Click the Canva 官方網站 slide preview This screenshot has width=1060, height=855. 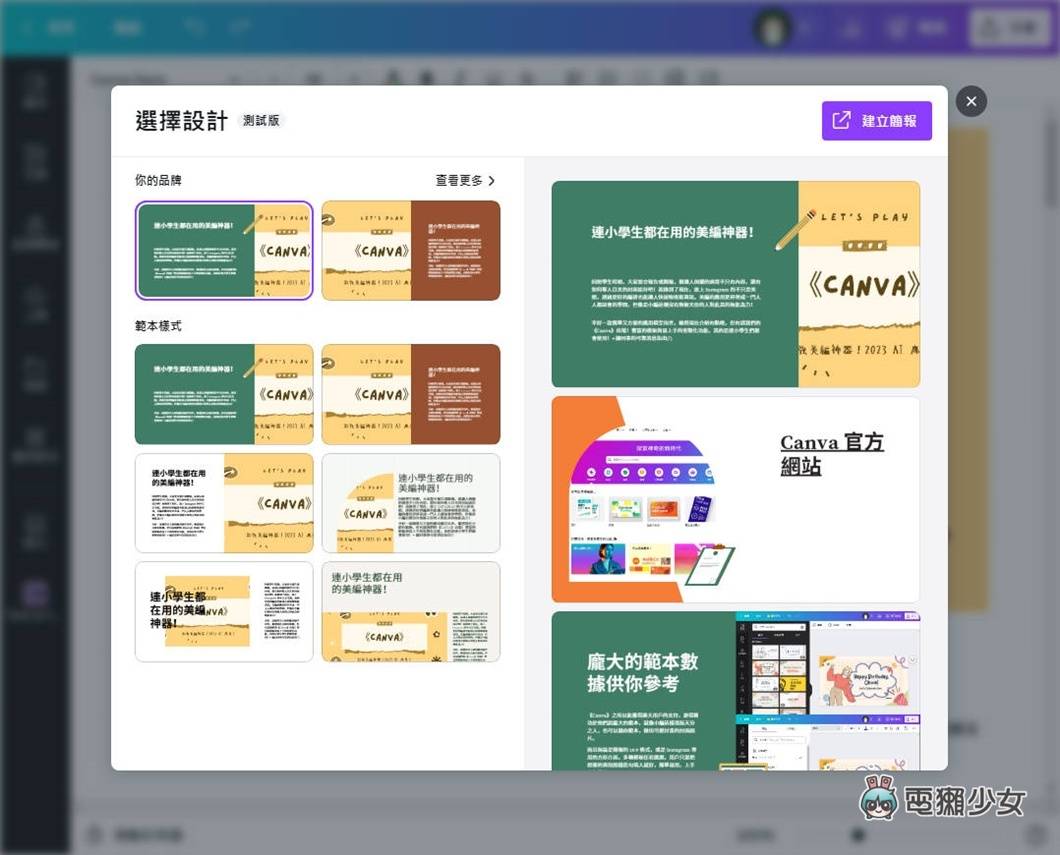pos(736,498)
